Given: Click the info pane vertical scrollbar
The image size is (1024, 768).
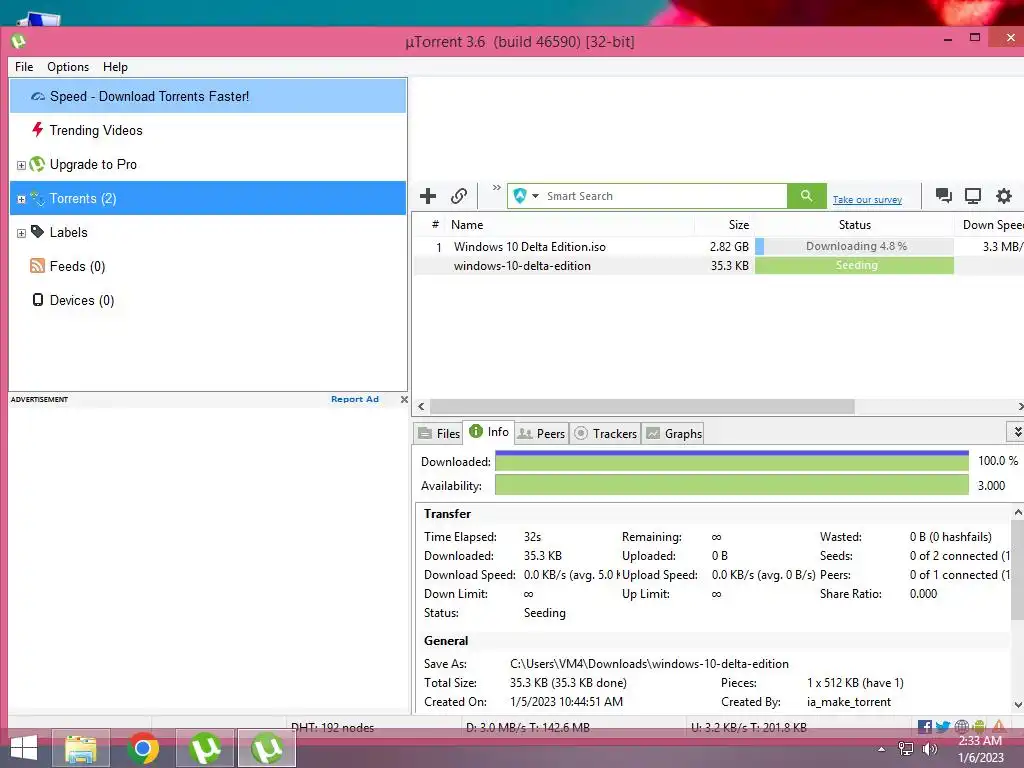Looking at the screenshot, I should click(x=1017, y=568).
